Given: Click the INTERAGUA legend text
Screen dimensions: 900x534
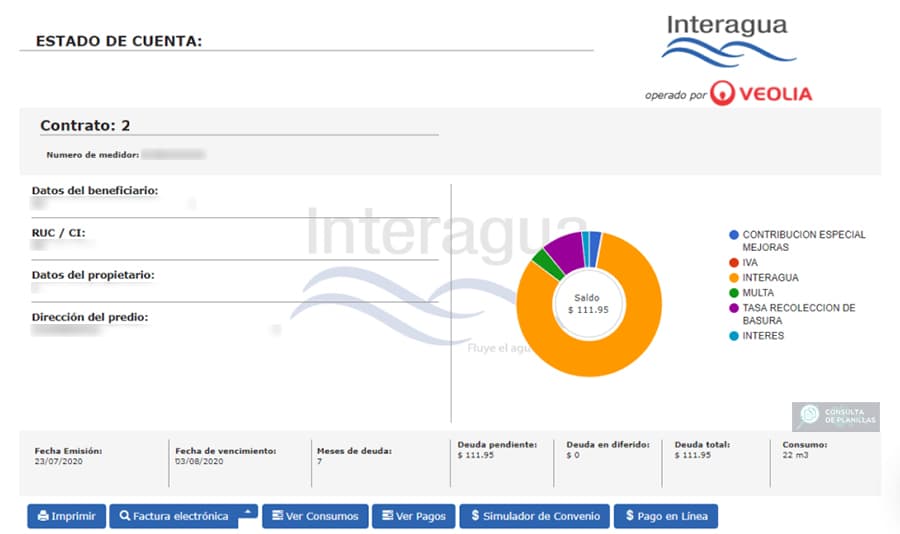Looking at the screenshot, I should tap(770, 278).
